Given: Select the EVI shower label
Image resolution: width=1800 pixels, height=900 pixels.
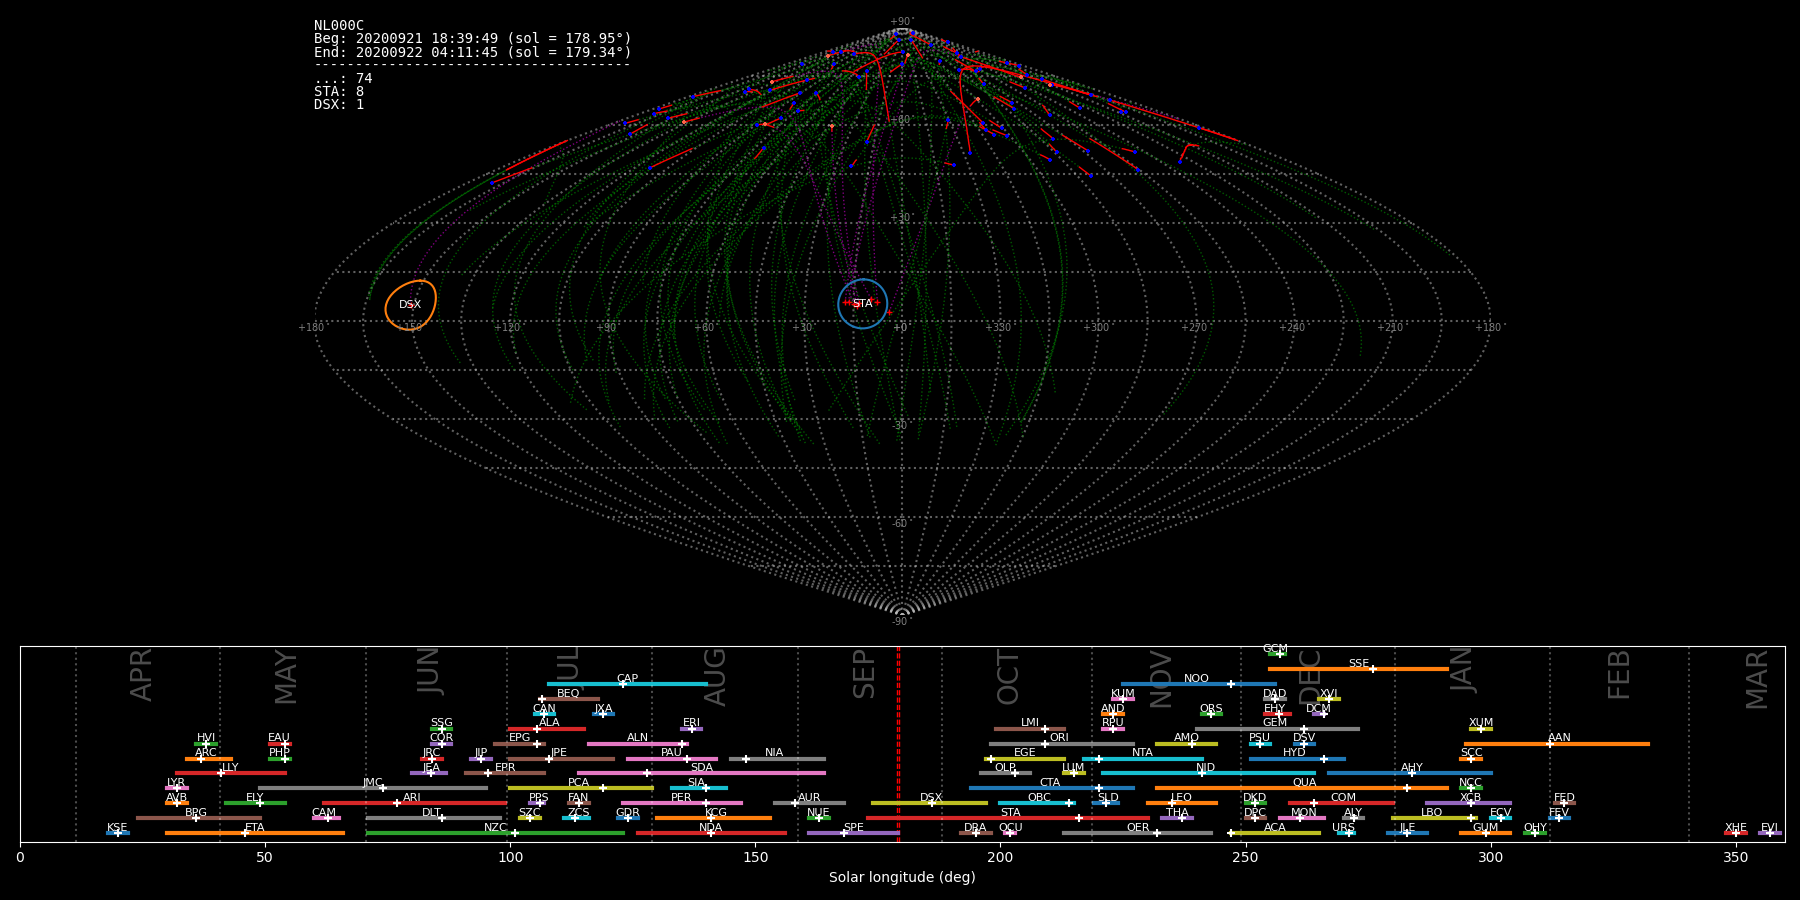Looking at the screenshot, I should click(x=1769, y=828).
